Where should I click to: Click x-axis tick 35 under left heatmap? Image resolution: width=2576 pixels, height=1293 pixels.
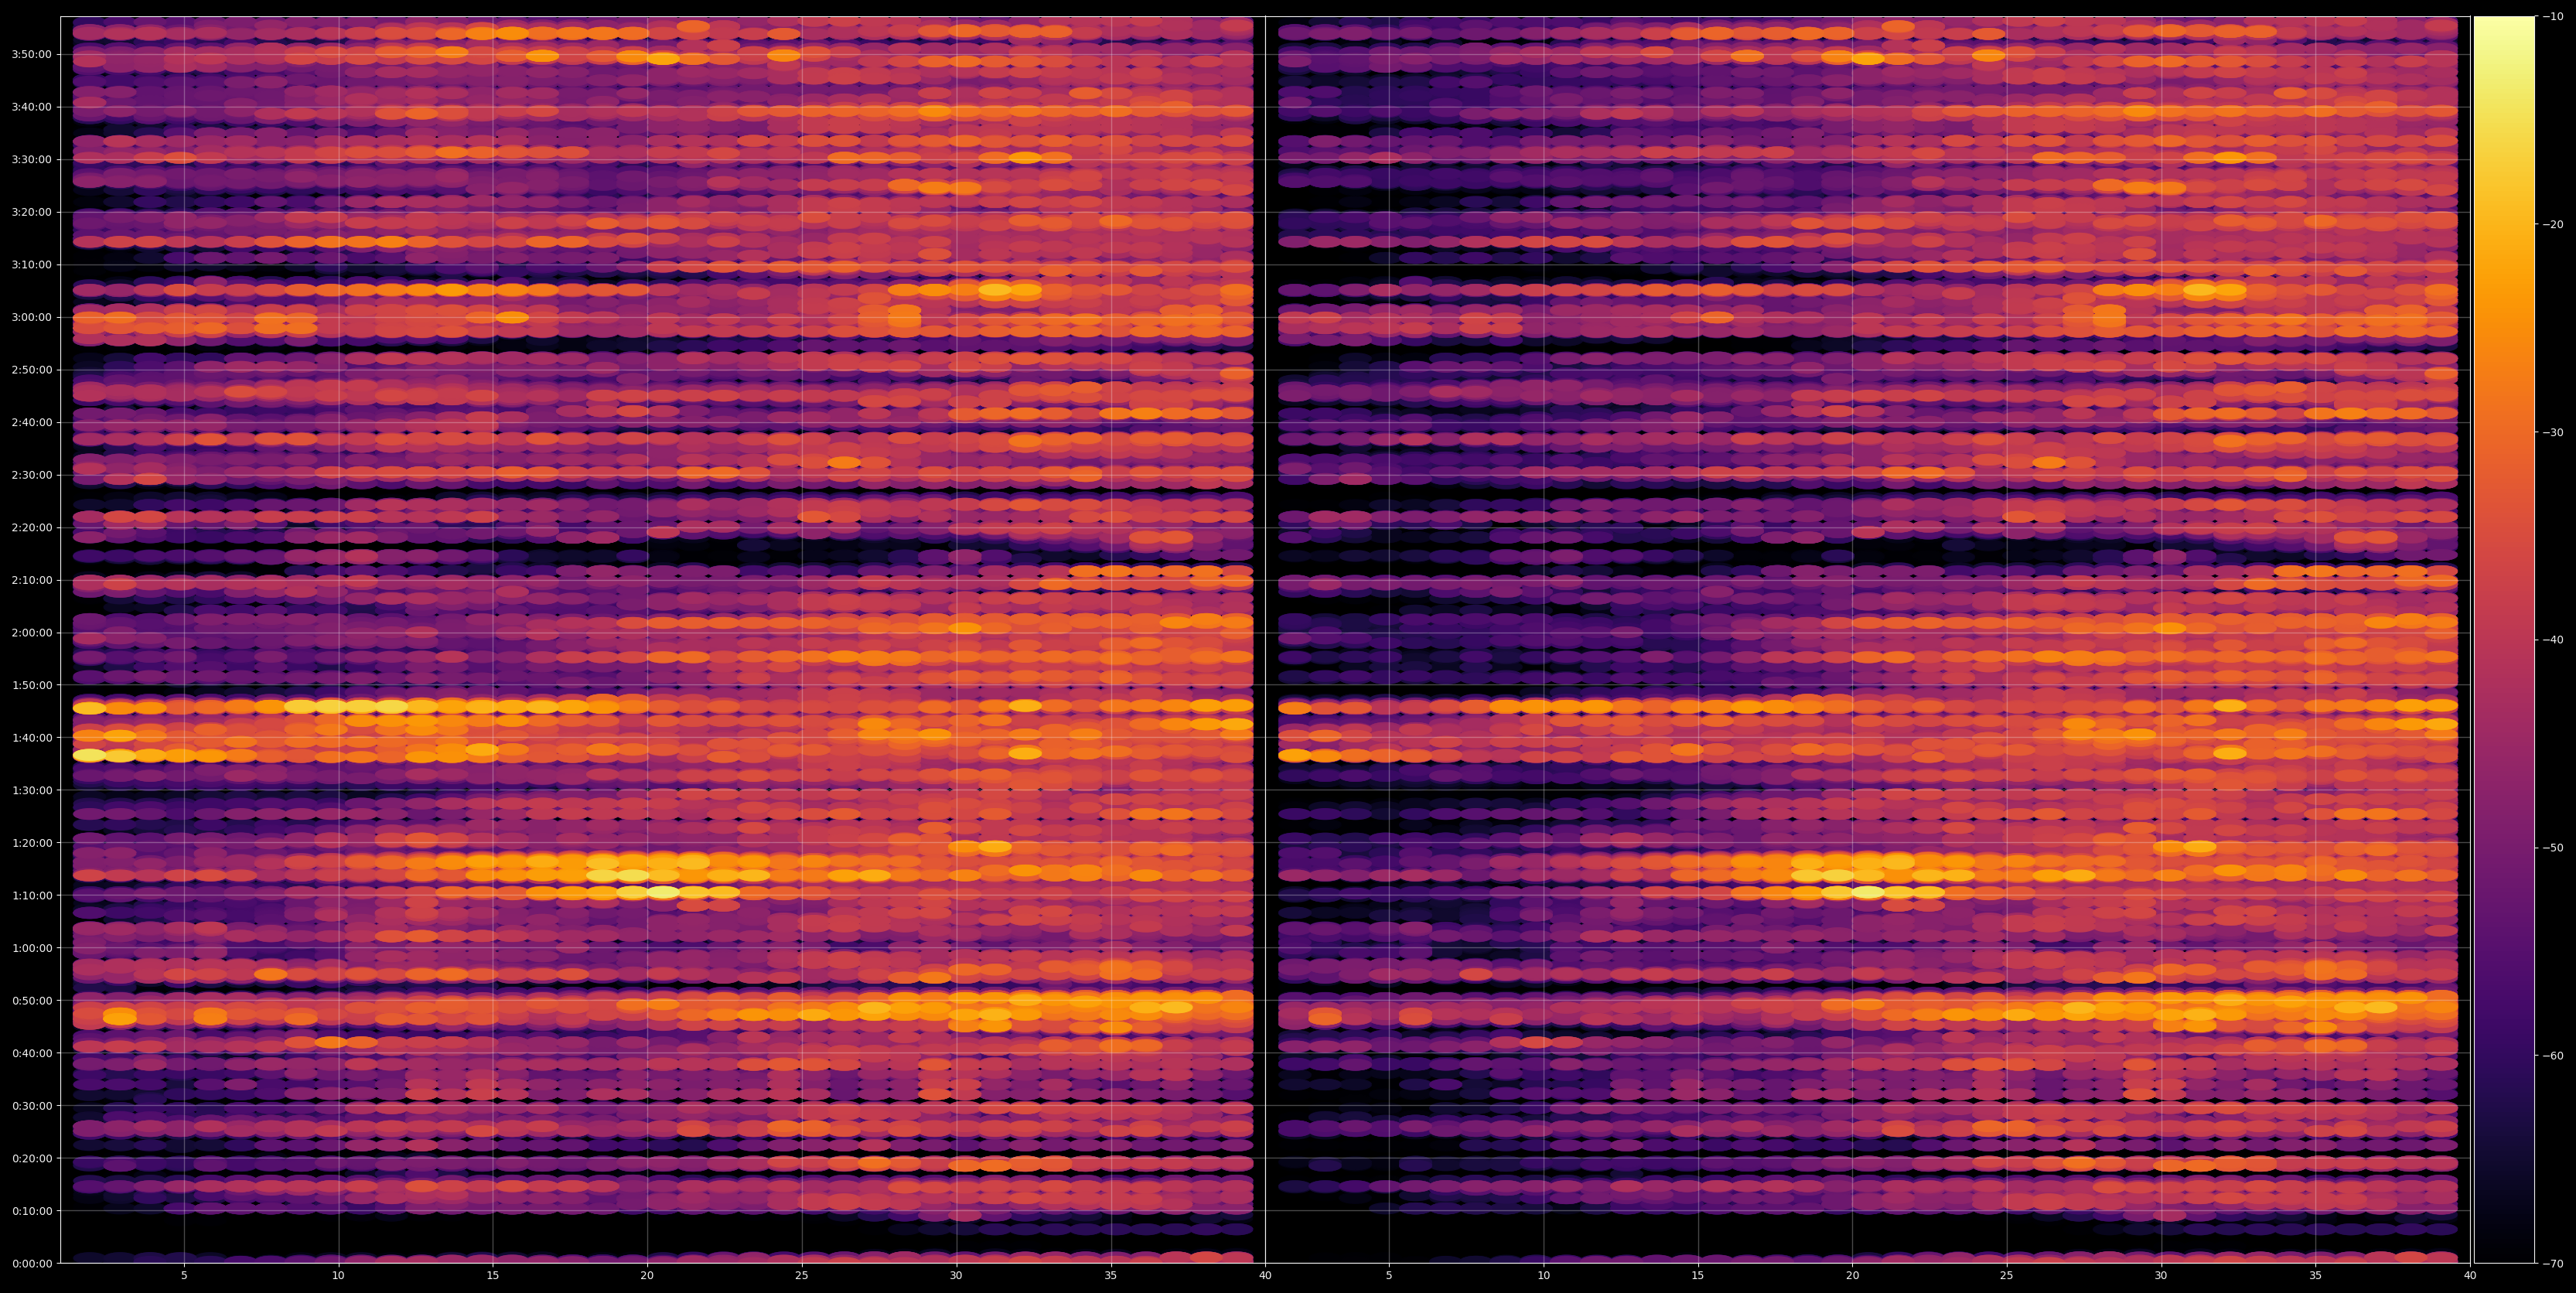(x=1111, y=1276)
